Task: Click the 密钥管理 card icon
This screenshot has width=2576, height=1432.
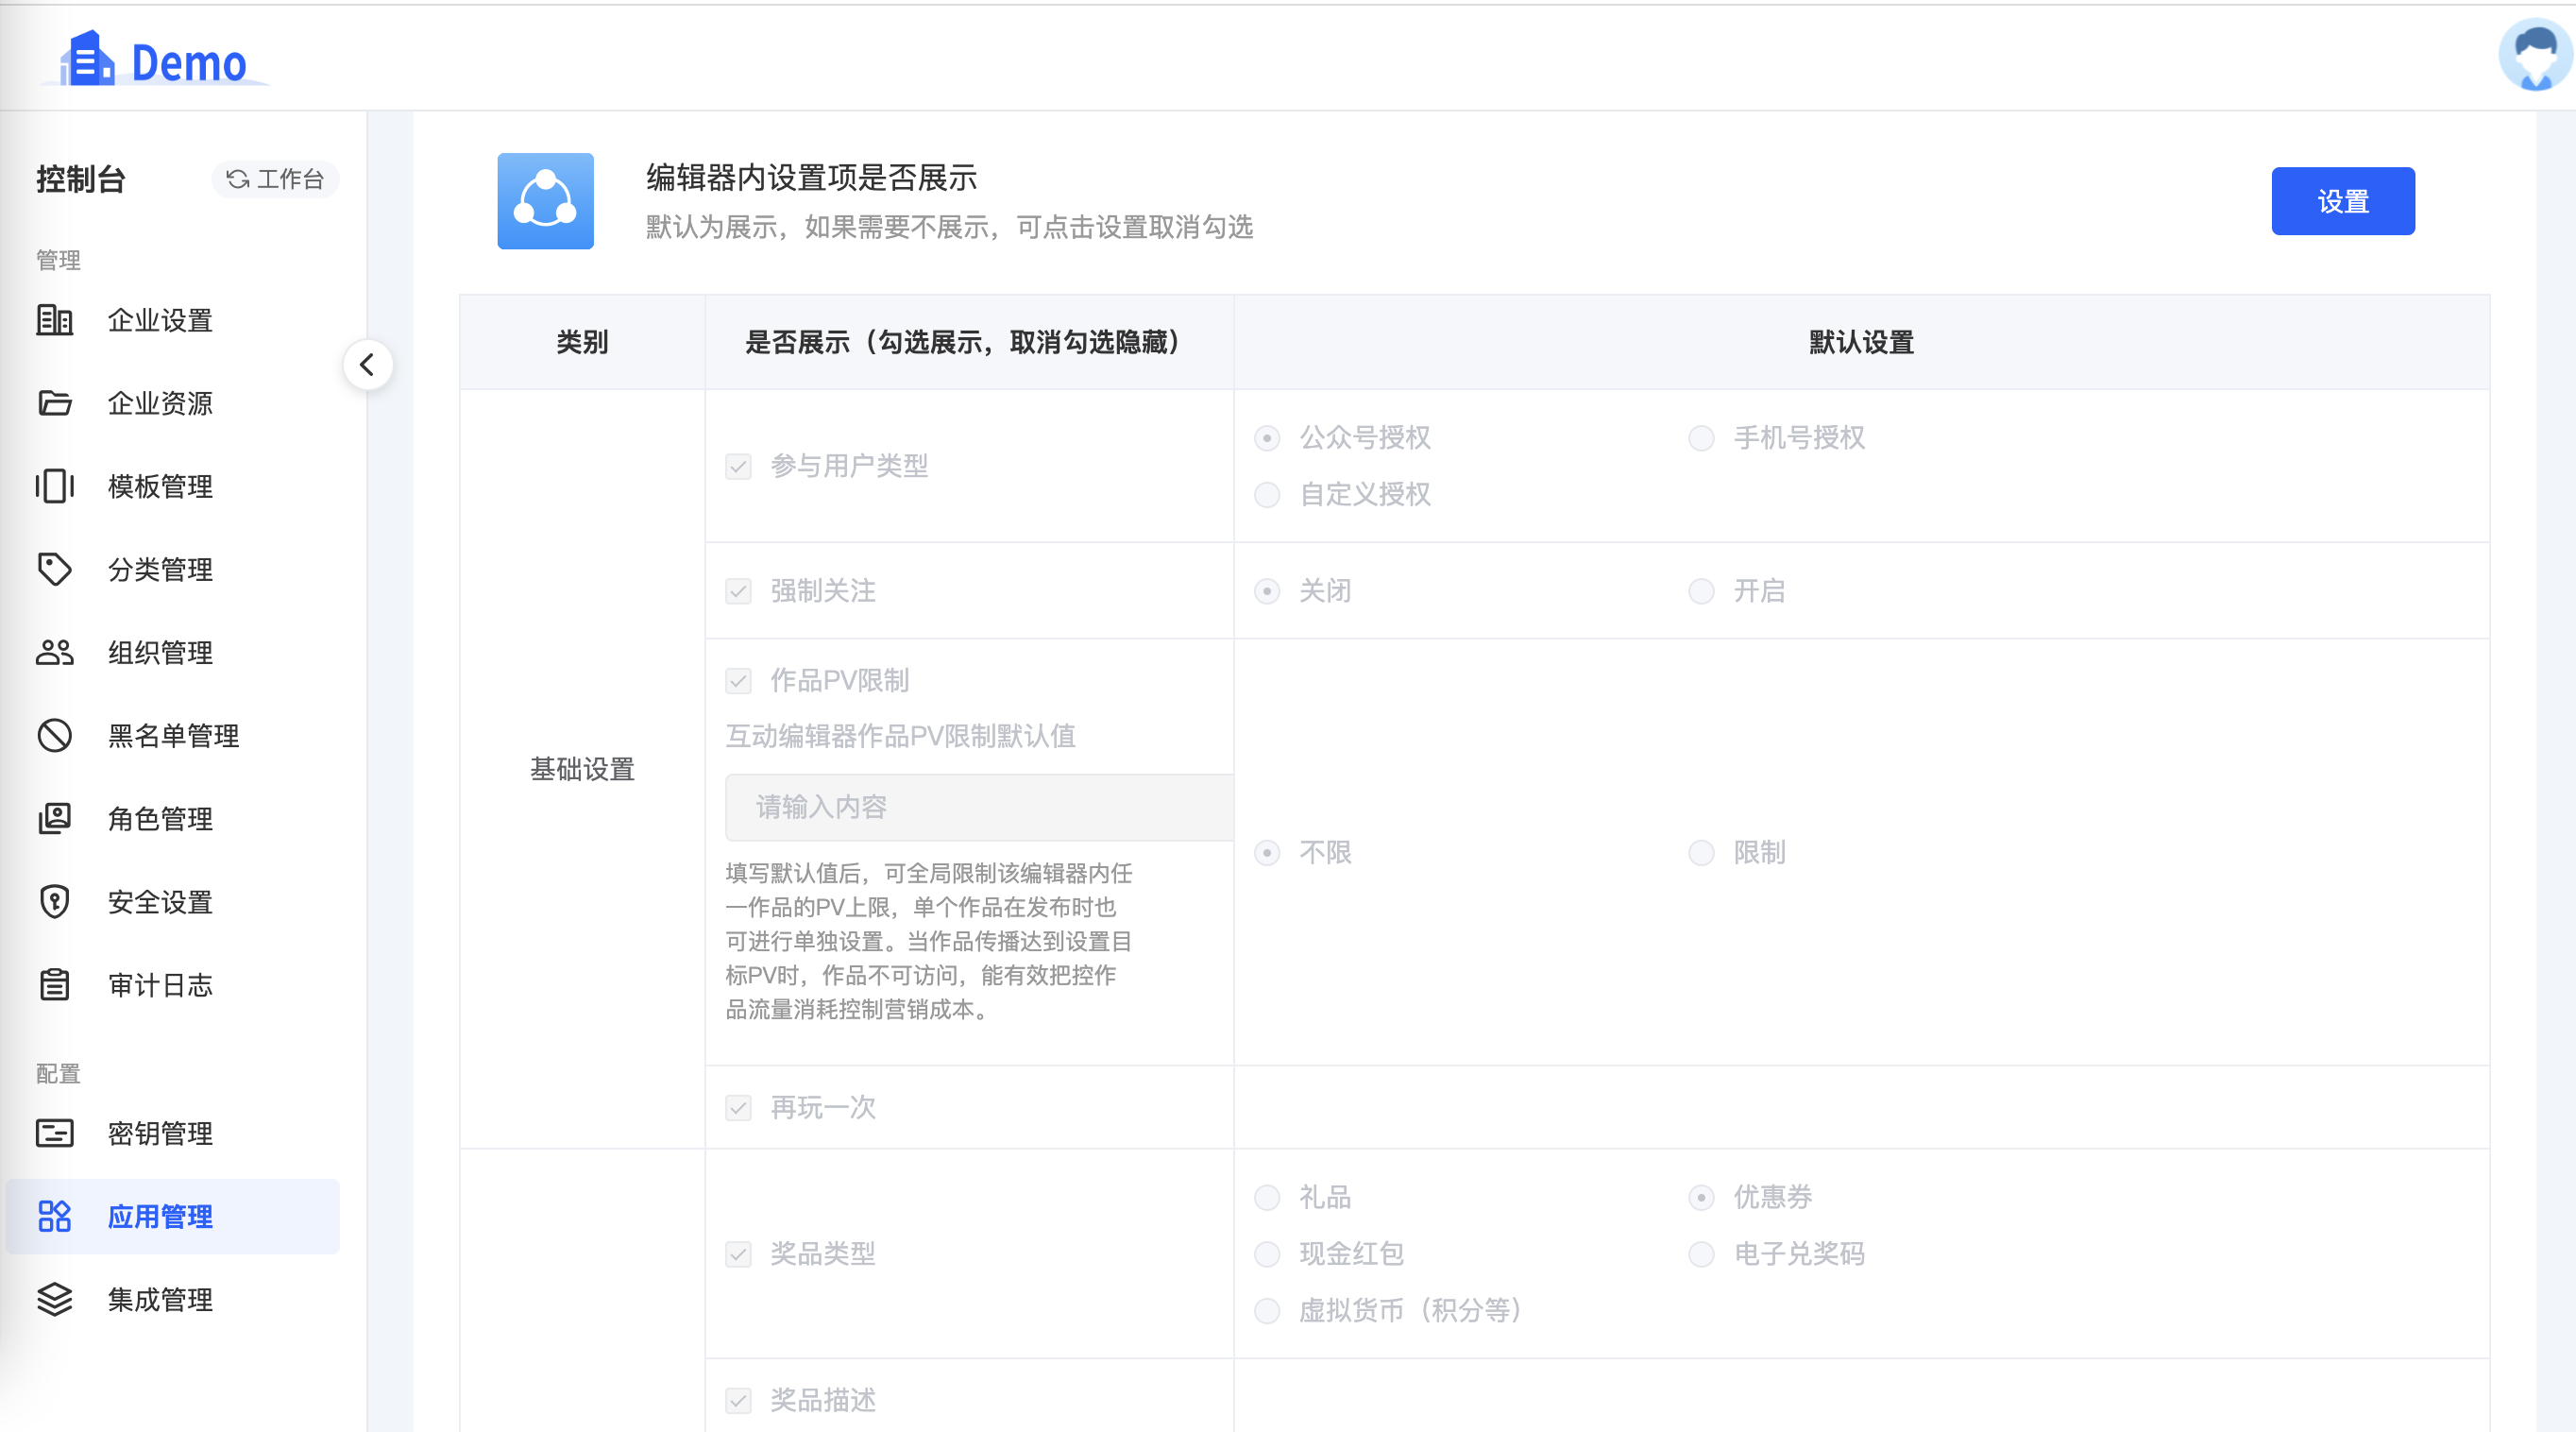Action: pyautogui.click(x=55, y=1133)
